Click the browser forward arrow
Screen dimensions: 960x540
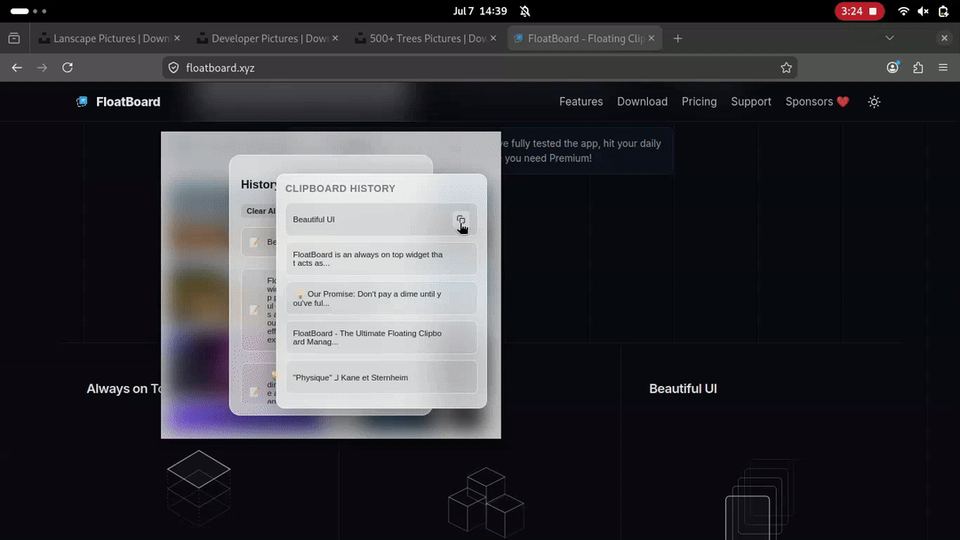42,68
